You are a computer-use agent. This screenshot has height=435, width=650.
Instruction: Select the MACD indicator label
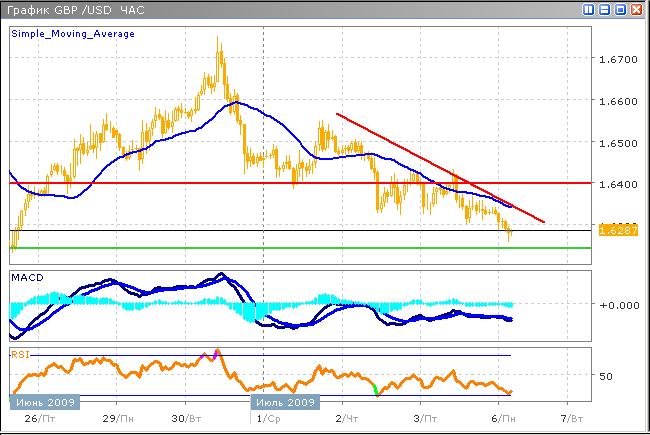point(27,277)
